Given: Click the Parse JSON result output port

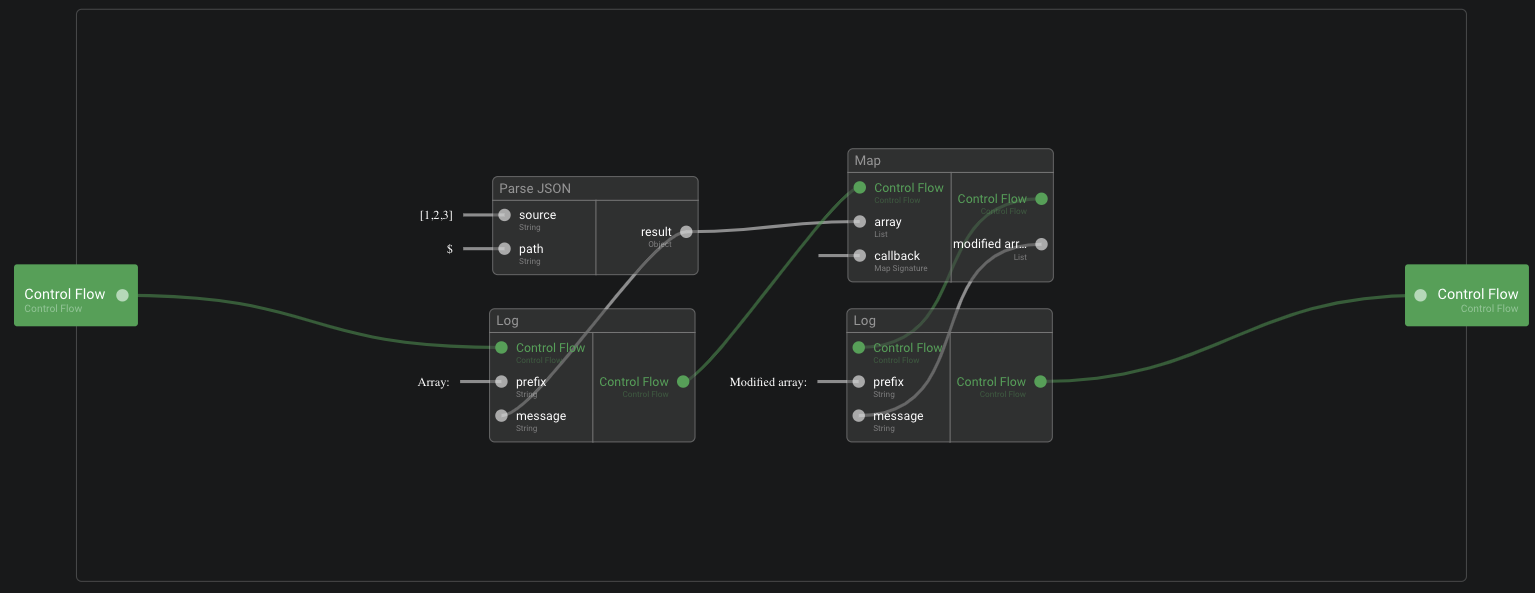Looking at the screenshot, I should [686, 232].
